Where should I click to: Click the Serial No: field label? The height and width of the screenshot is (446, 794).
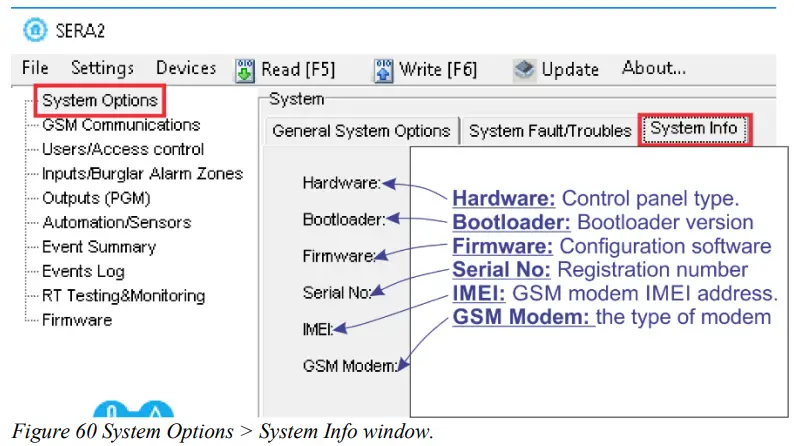[x=337, y=293]
